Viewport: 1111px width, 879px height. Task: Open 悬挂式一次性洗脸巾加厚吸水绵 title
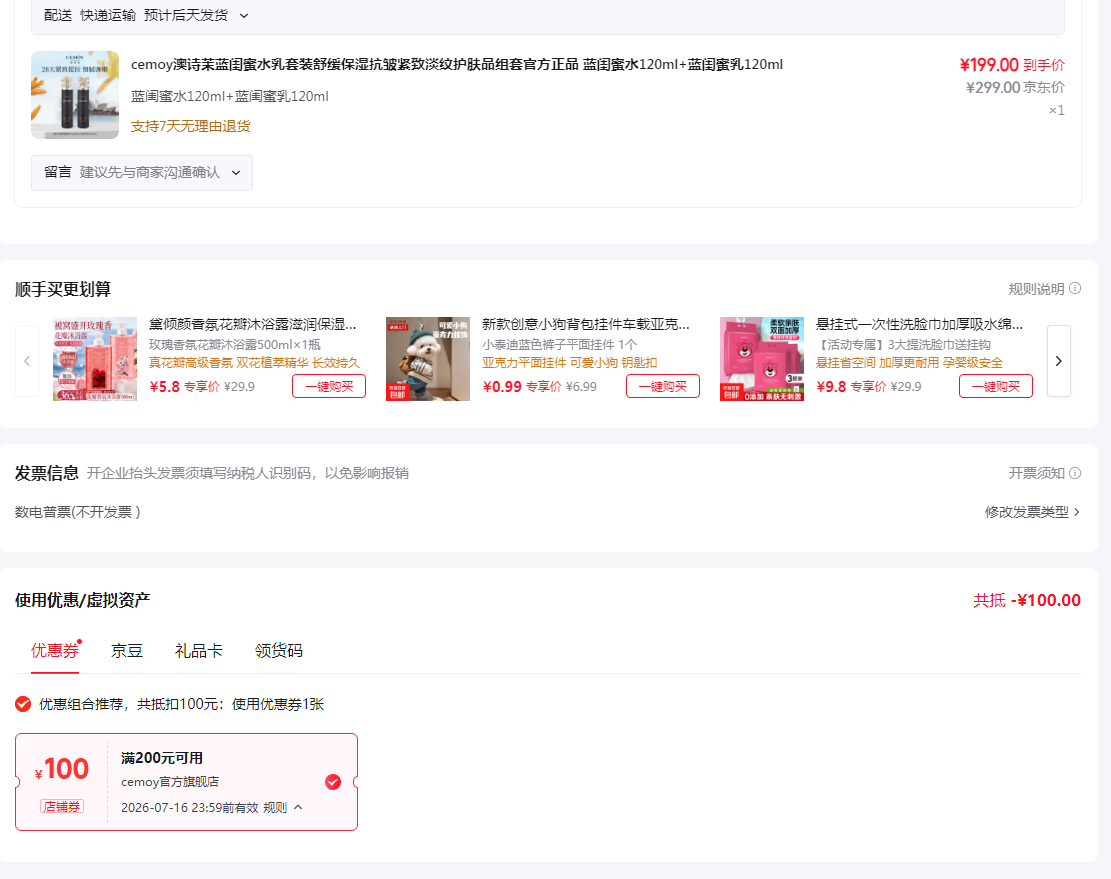[x=919, y=324]
